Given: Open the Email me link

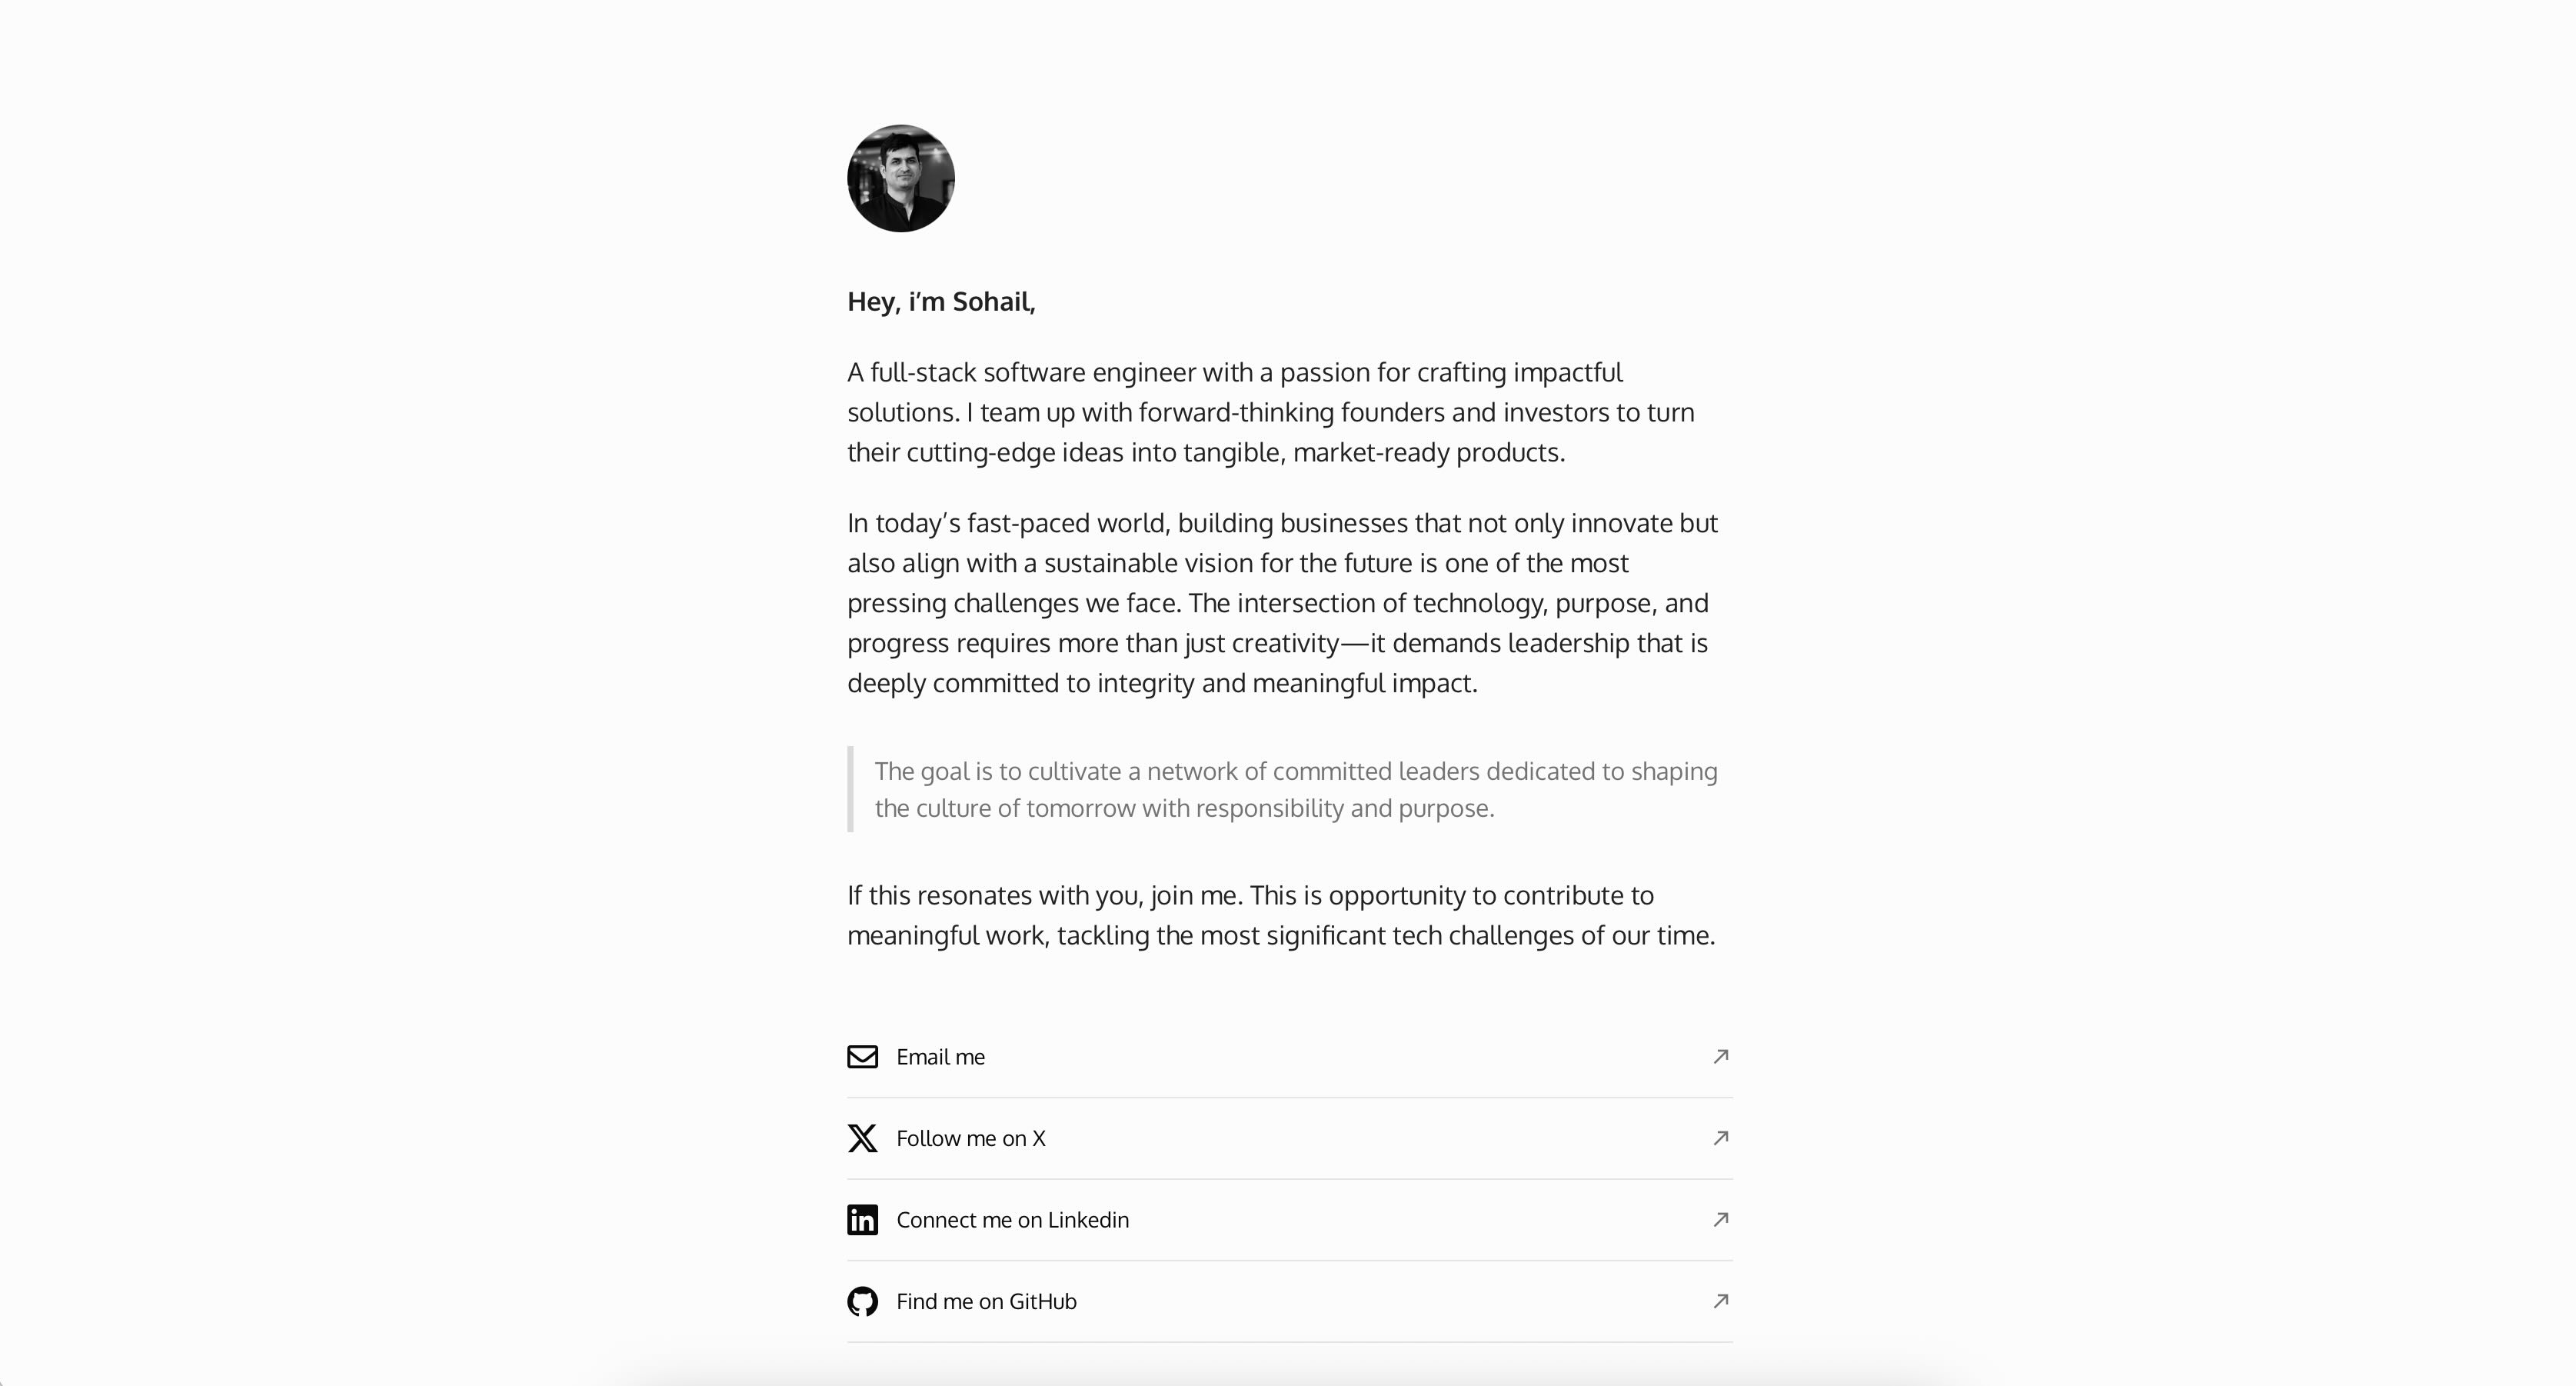Looking at the screenshot, I should pos(940,1057).
